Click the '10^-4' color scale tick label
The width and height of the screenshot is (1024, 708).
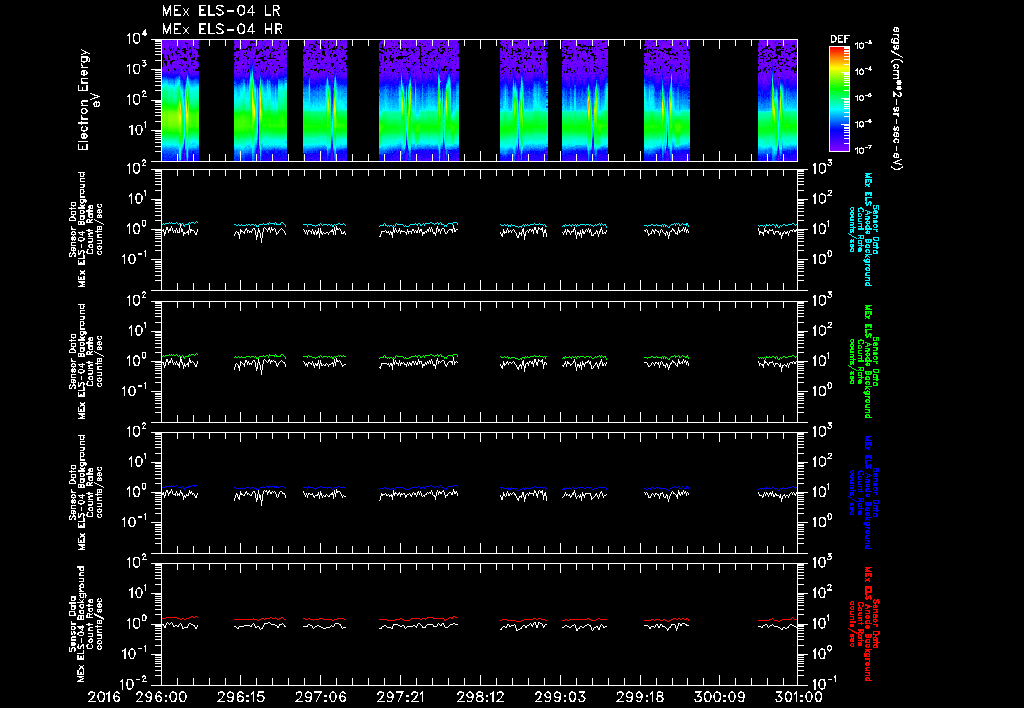(863, 72)
